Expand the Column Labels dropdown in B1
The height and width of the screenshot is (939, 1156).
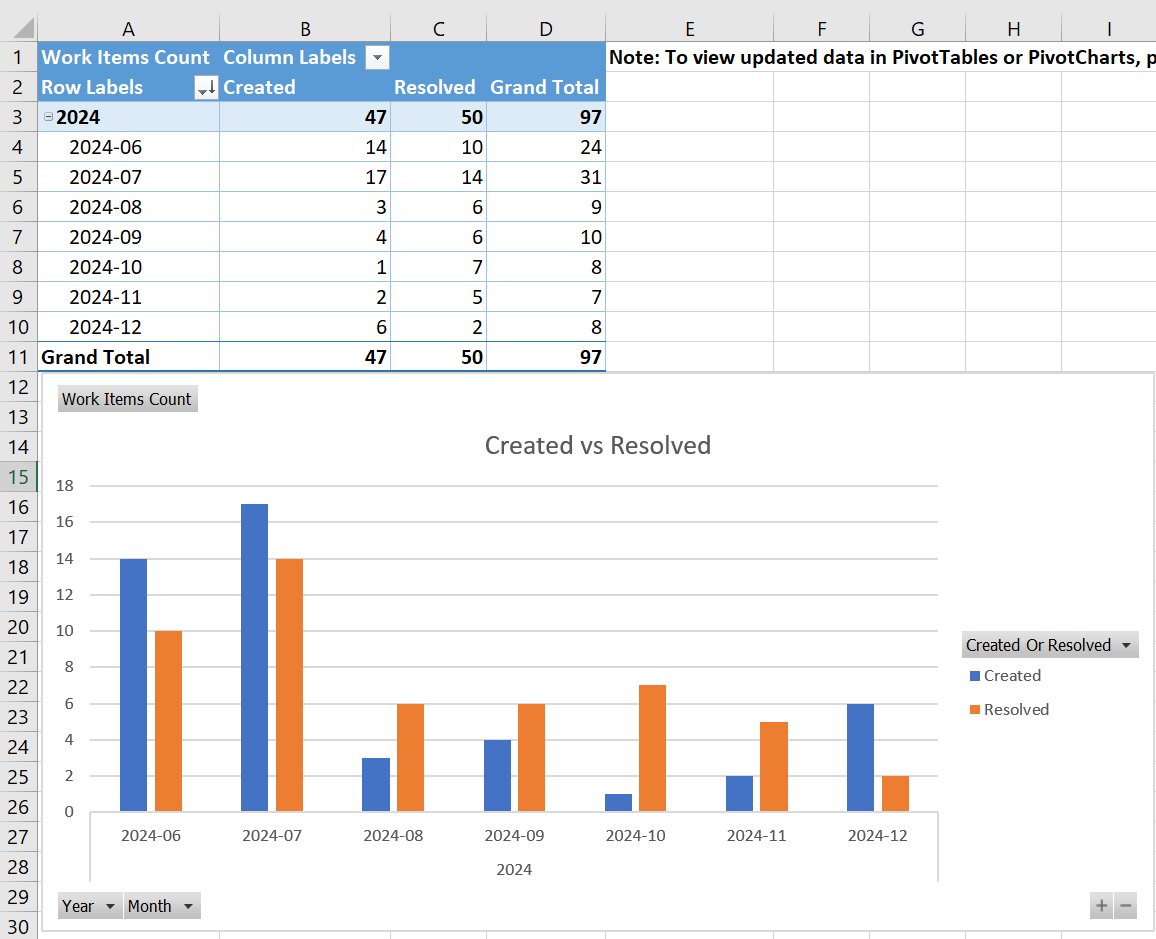(x=377, y=57)
